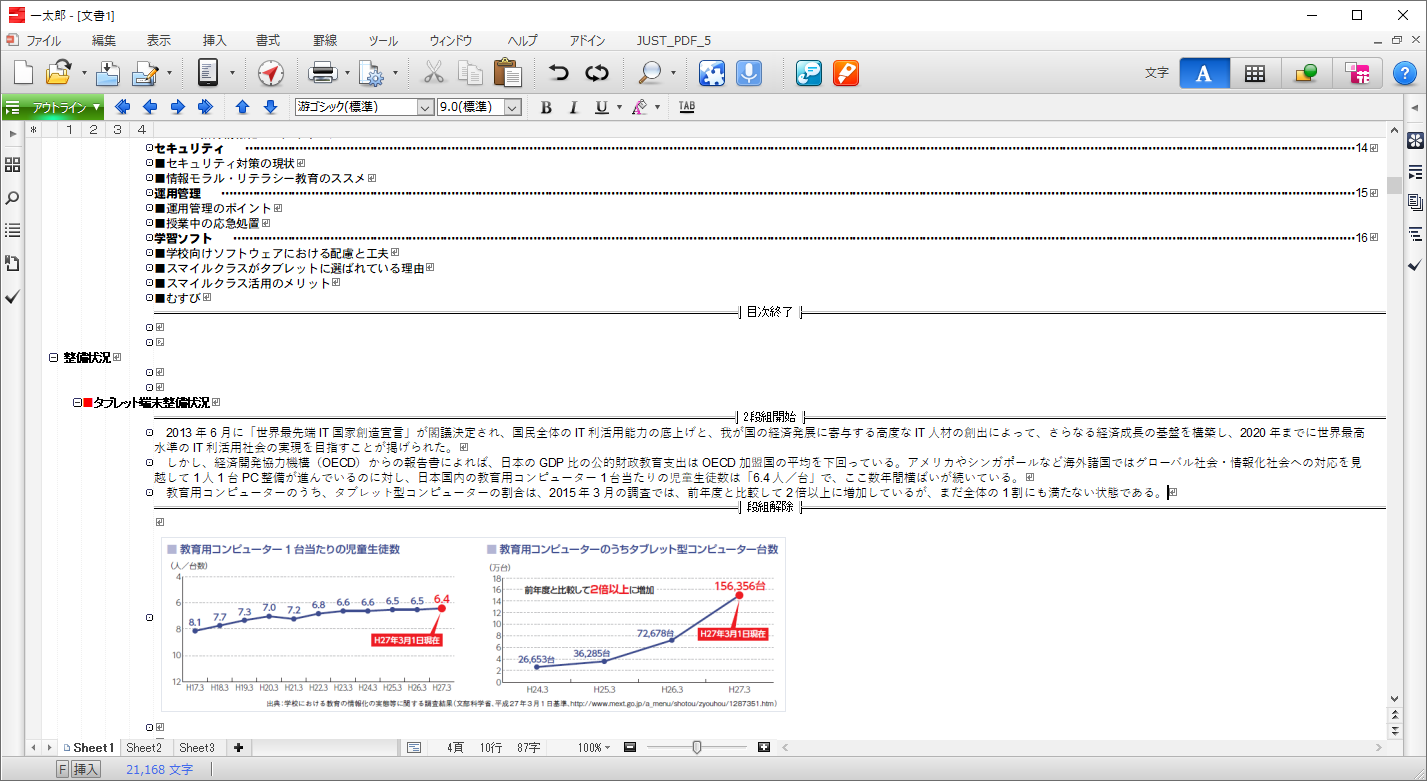Screen dimensions: 1427x781
Task: Click the blue microphone icon
Action: point(748,73)
